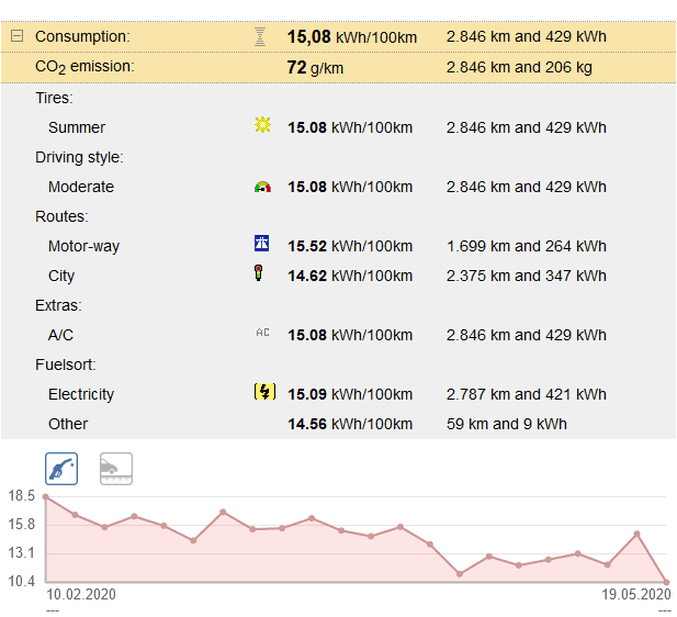Select the Moderate driving style label
Screen dimensions: 677x617
click(81, 187)
